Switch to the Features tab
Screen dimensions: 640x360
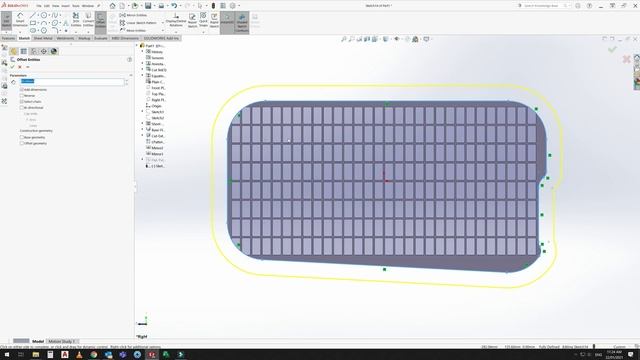[8, 38]
